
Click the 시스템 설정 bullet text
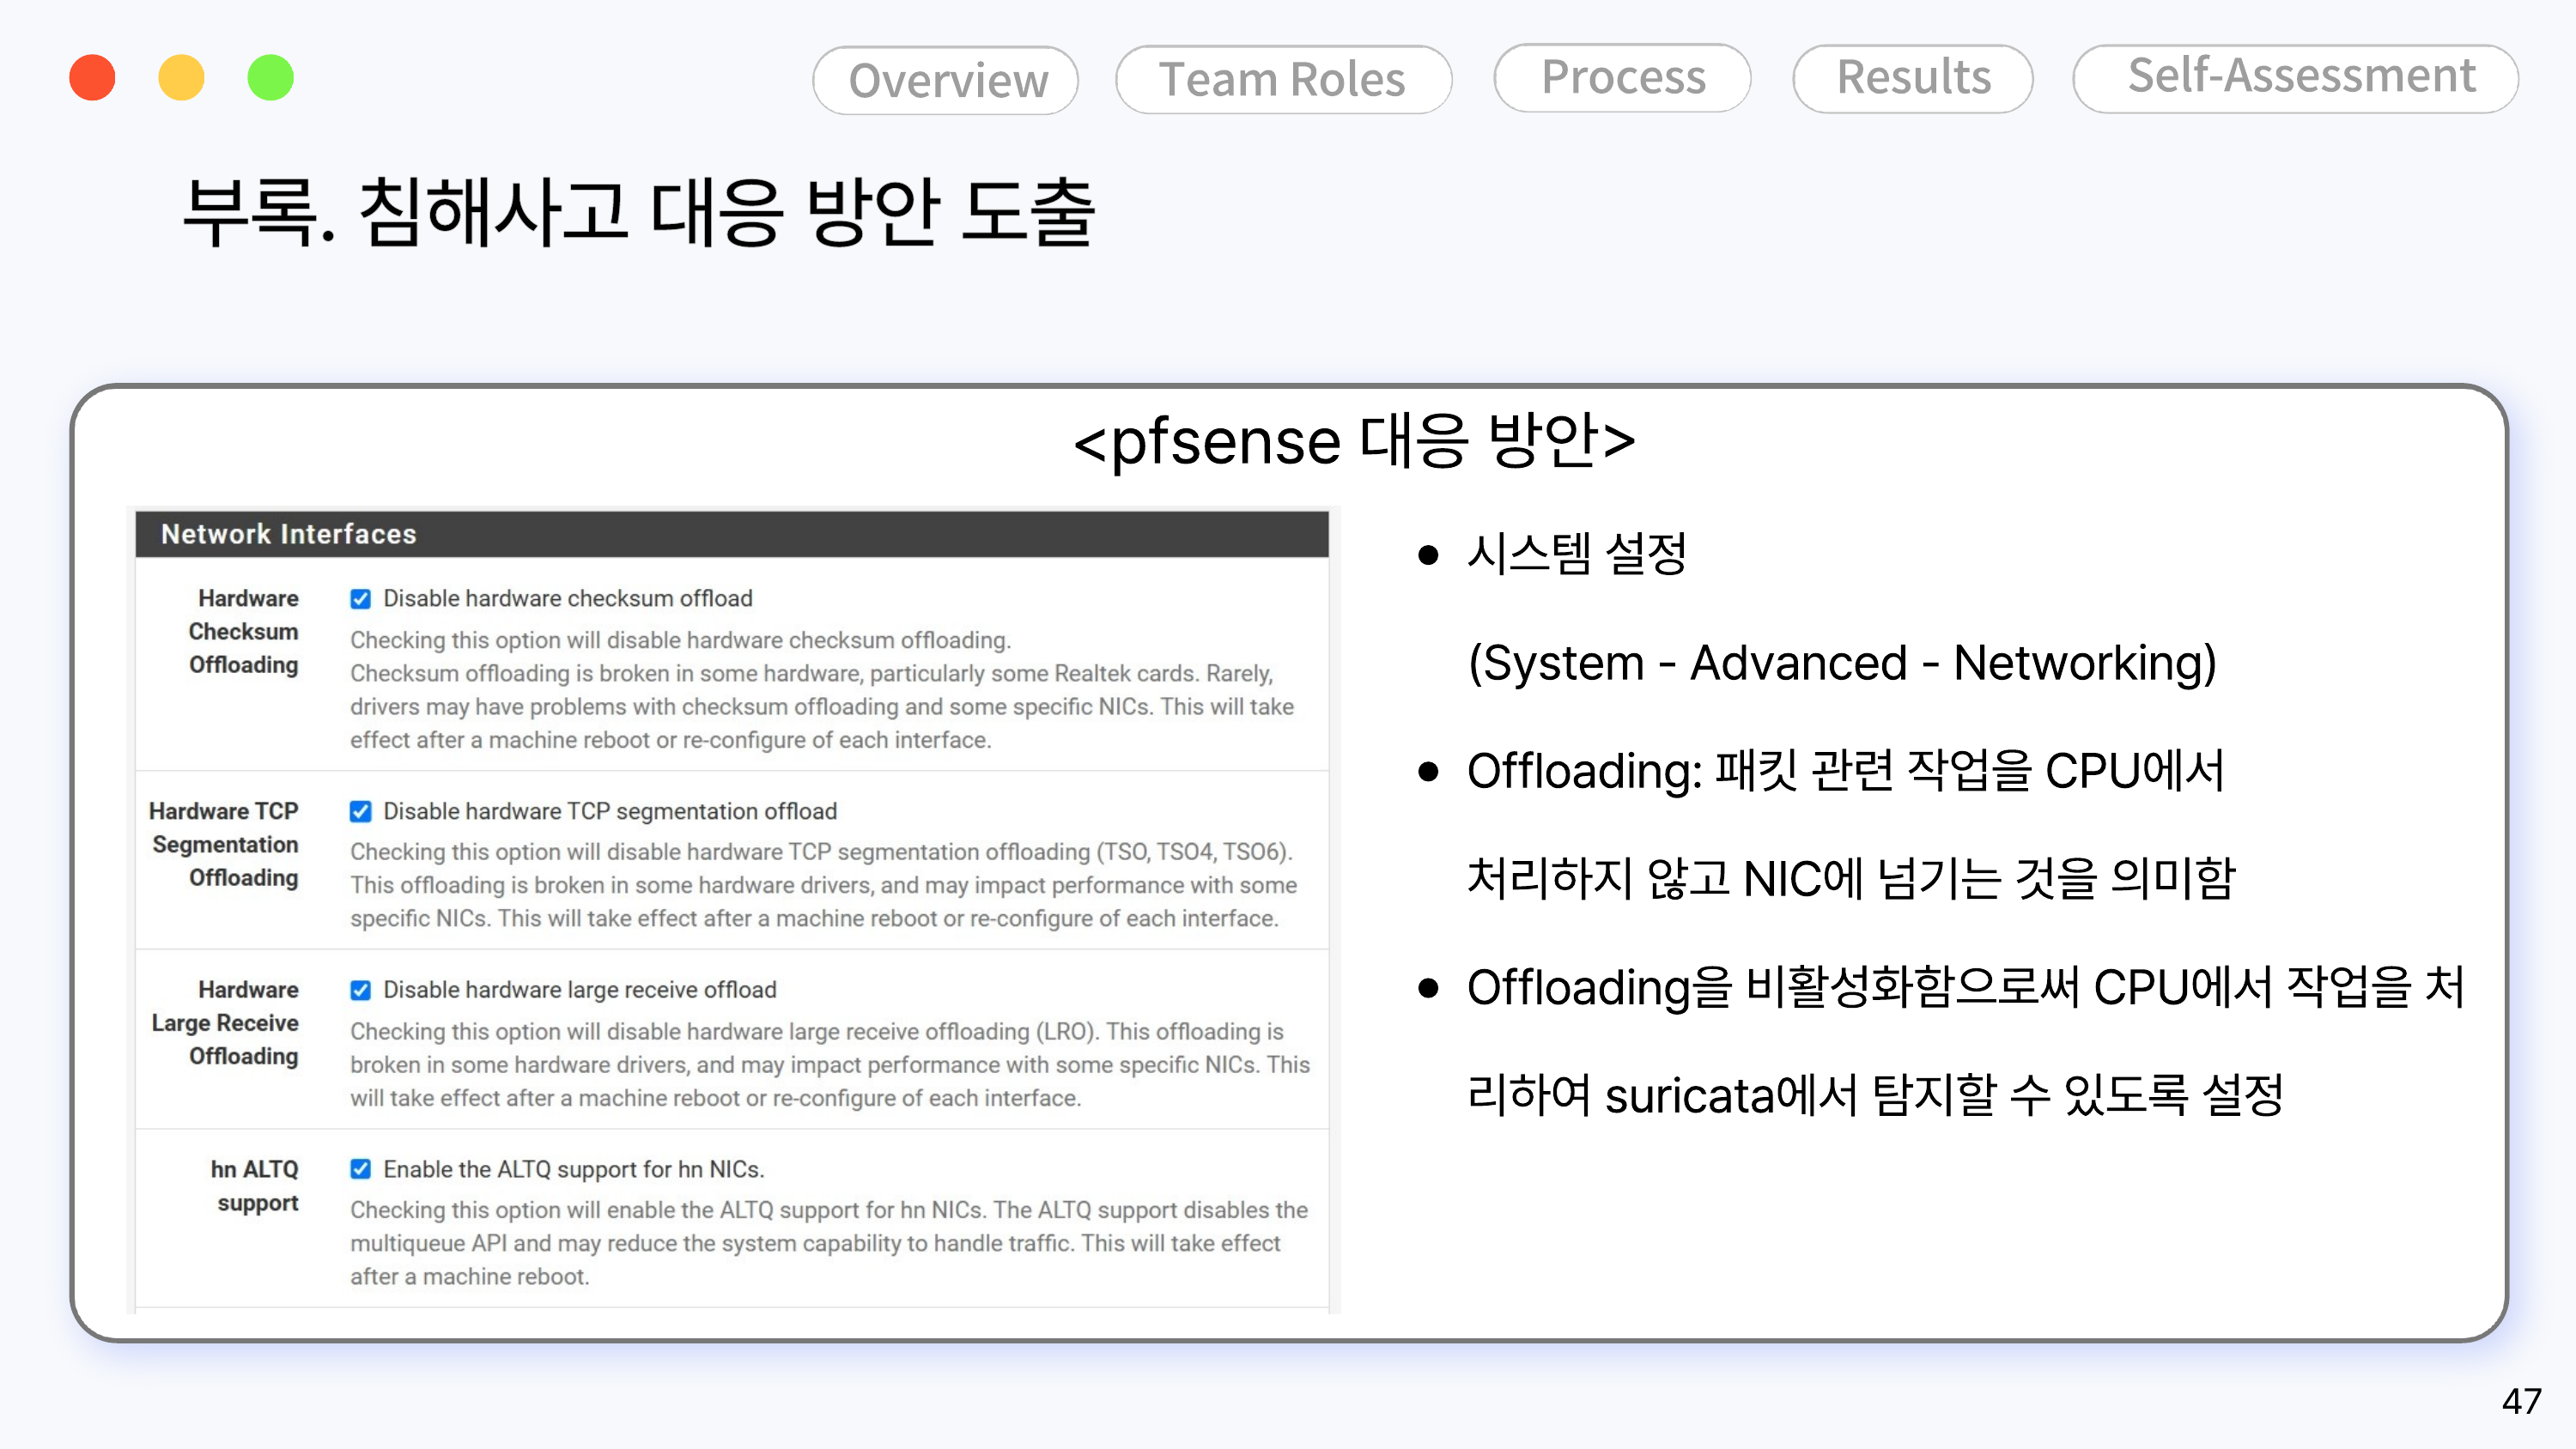point(1576,553)
